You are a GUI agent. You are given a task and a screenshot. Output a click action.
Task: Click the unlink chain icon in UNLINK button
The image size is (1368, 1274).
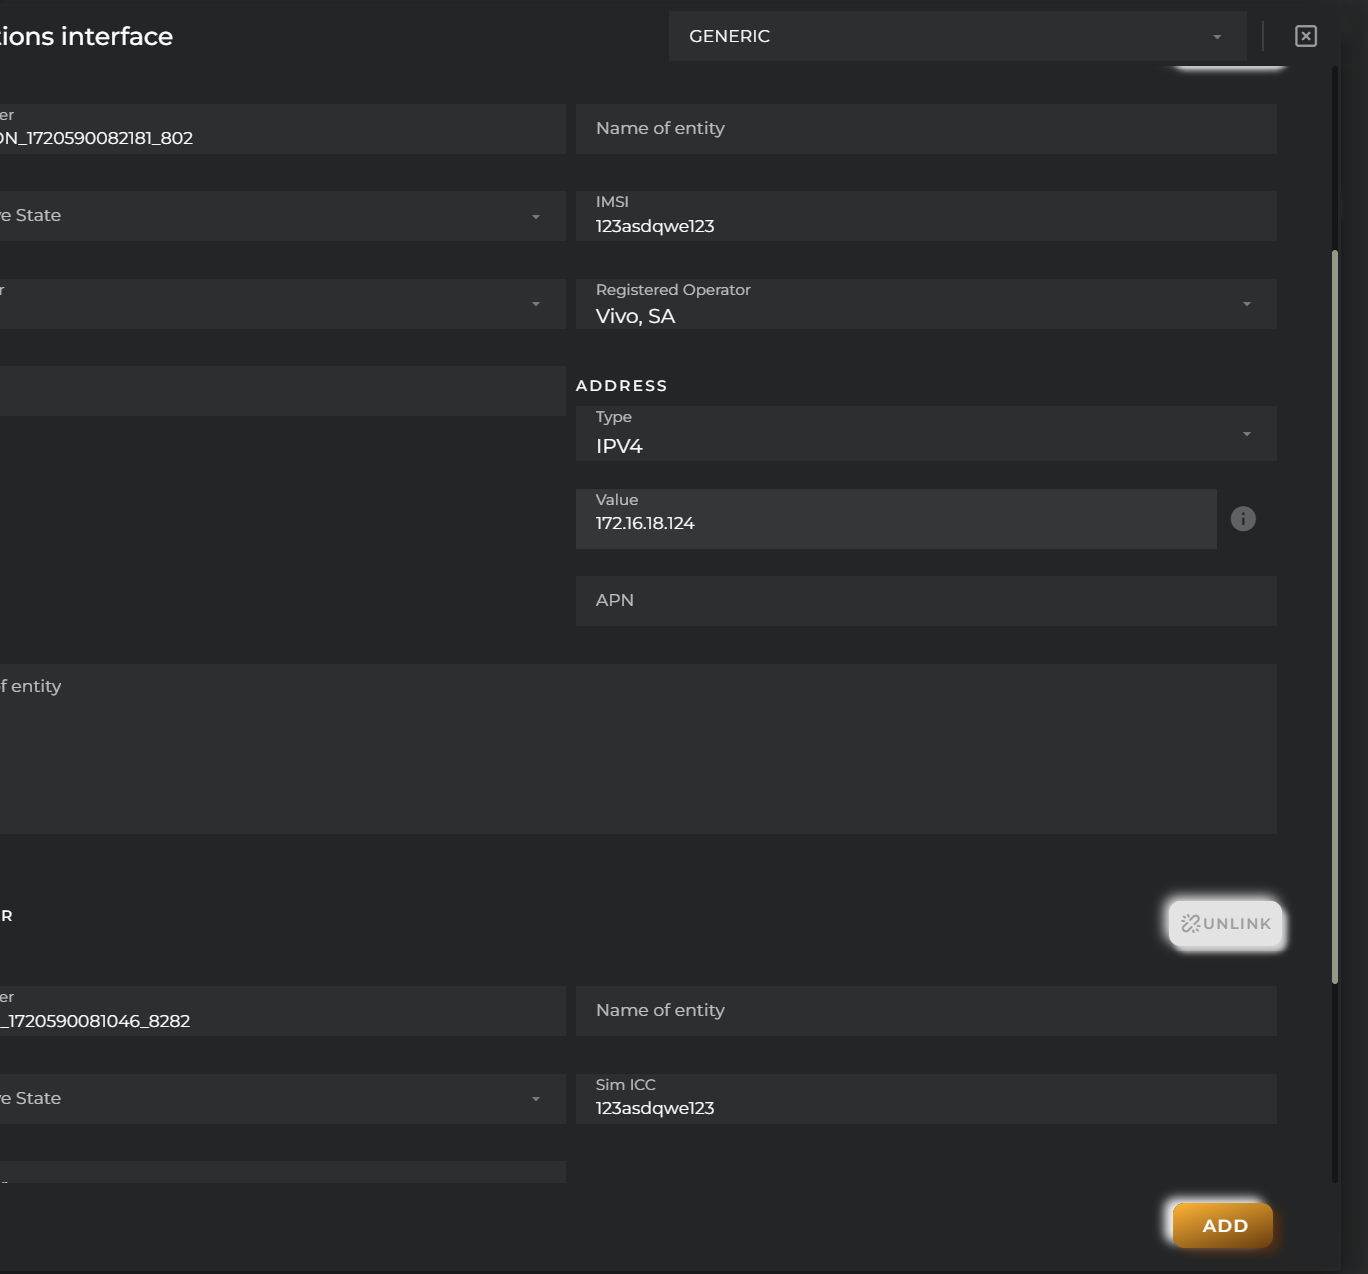point(1190,923)
